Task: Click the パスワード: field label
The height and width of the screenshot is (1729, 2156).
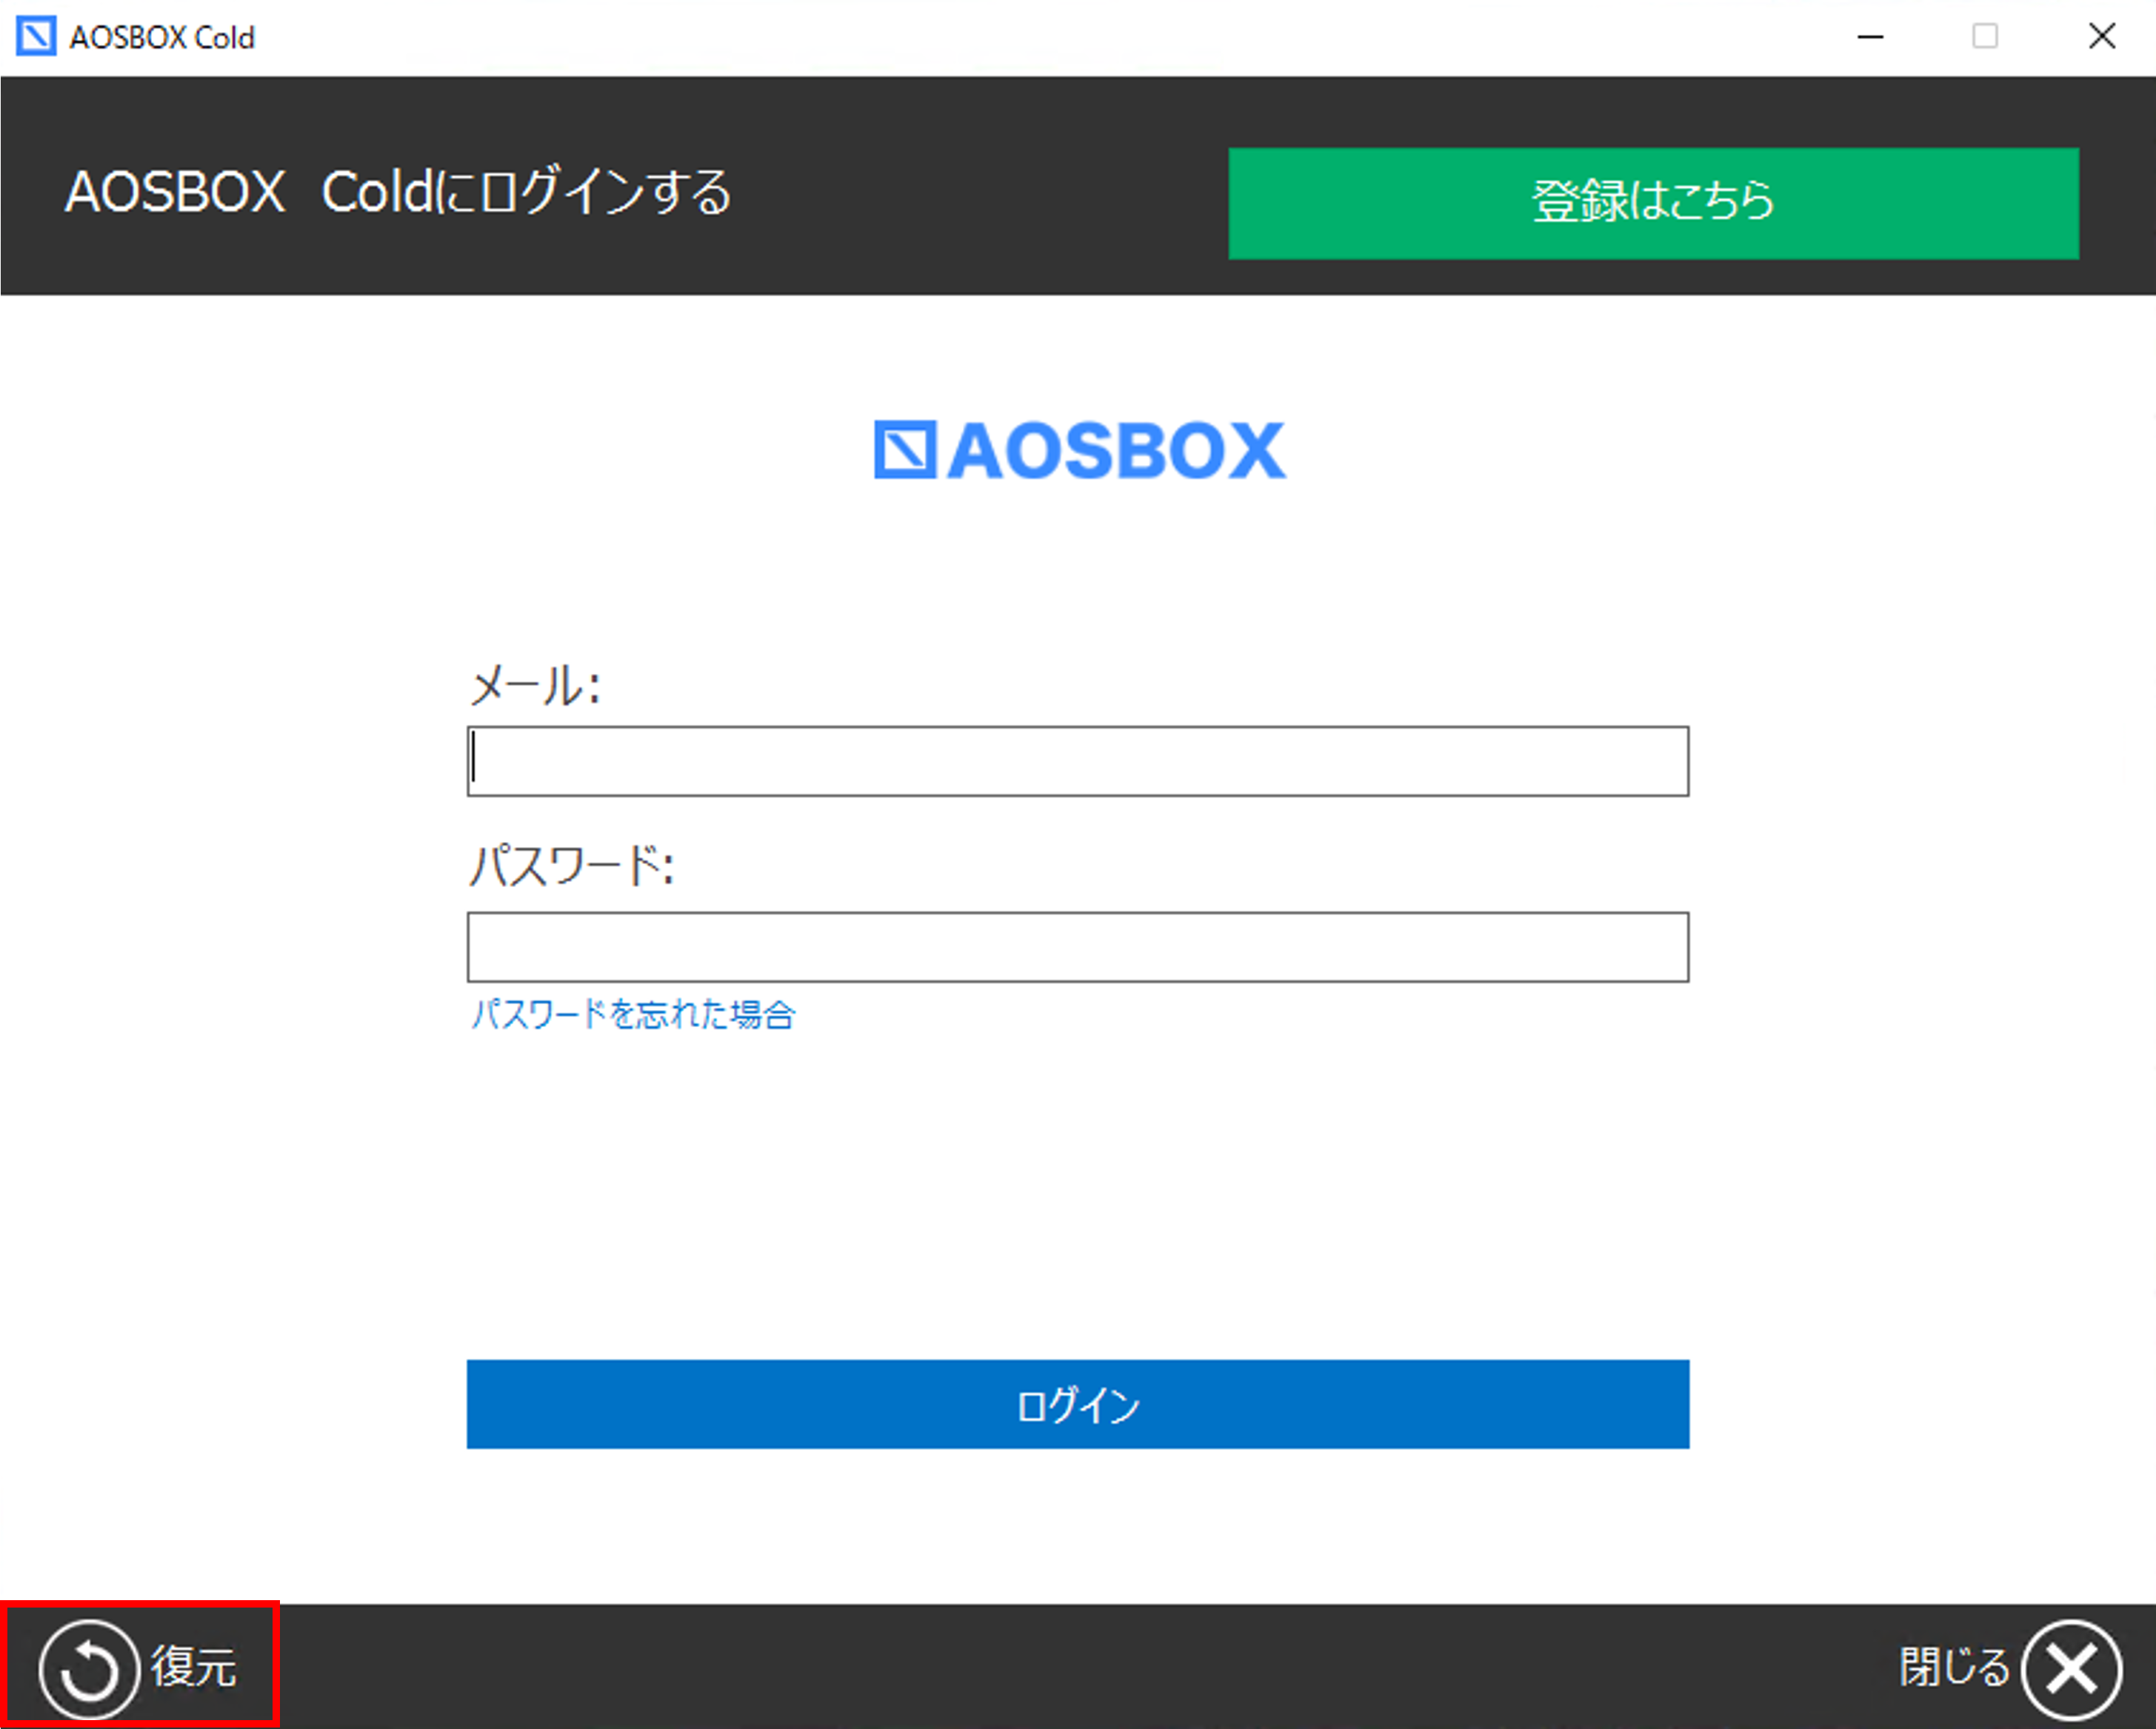Action: coord(571,866)
